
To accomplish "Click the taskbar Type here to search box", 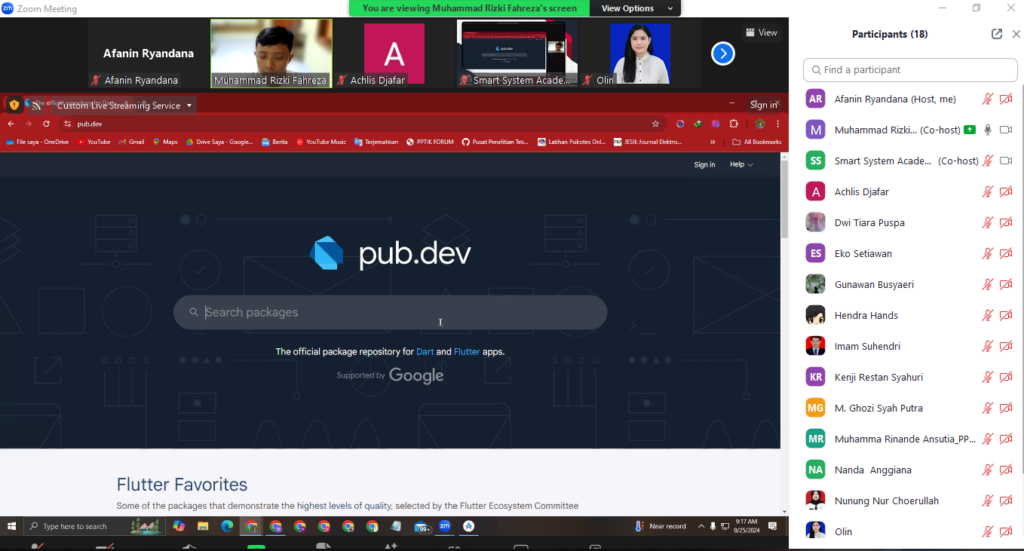I will tap(93, 526).
